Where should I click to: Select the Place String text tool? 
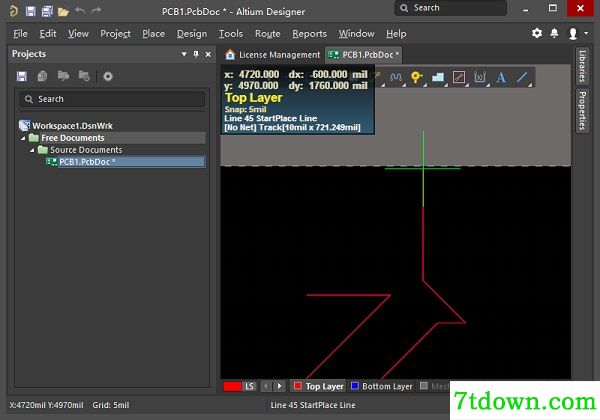pos(501,78)
